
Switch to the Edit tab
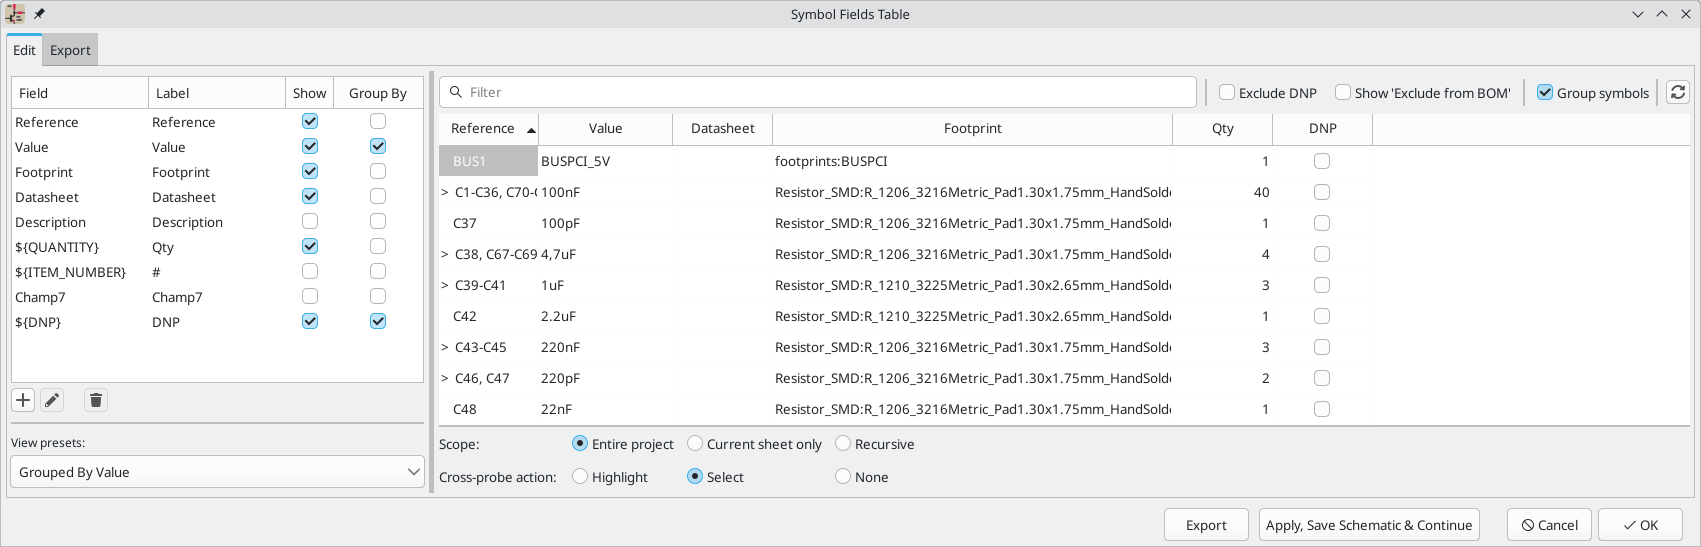tap(24, 50)
